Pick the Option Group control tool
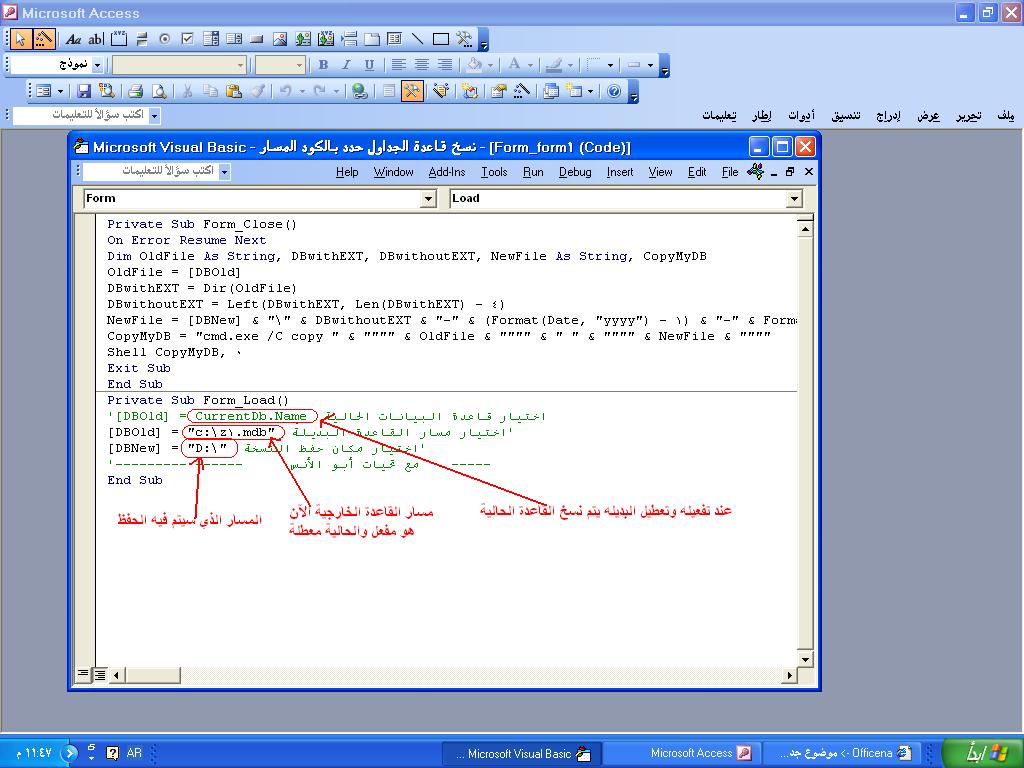 coord(119,39)
